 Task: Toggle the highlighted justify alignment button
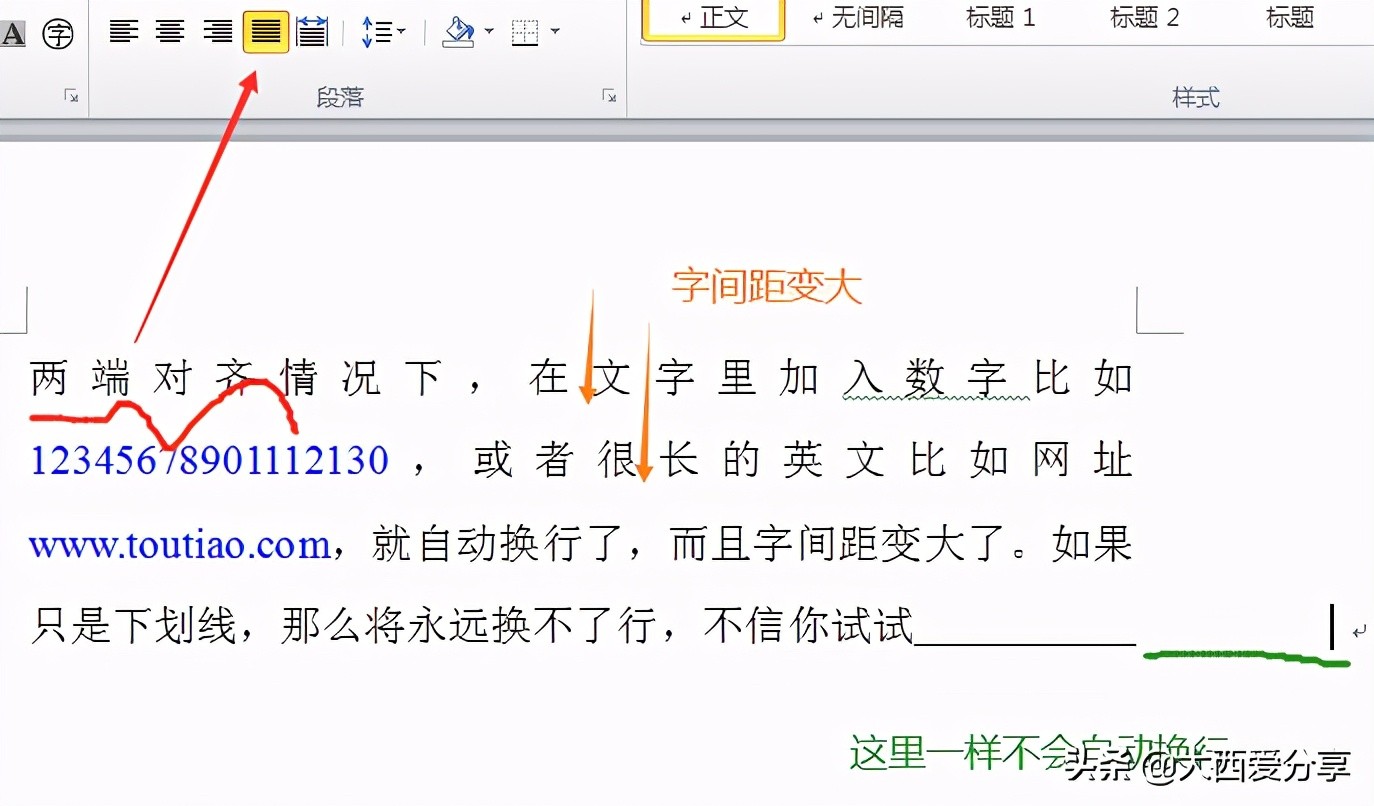pyautogui.click(x=265, y=32)
